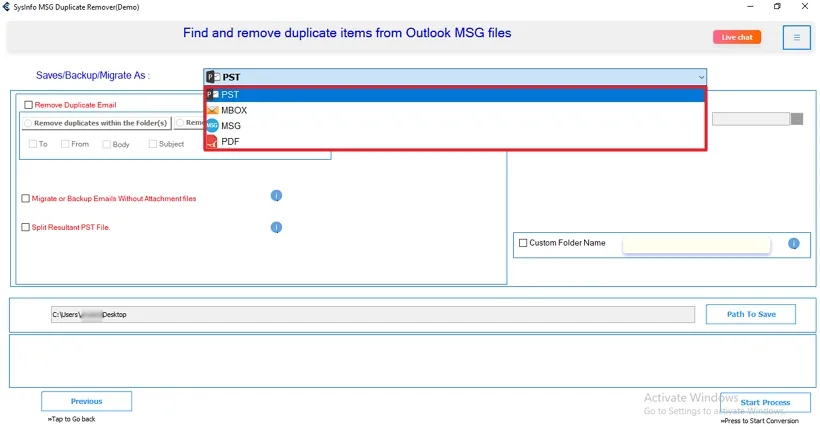This screenshot has width=820, height=437.
Task: Enable Migrate or Backup Emails Without Attachment
Action: coord(25,199)
